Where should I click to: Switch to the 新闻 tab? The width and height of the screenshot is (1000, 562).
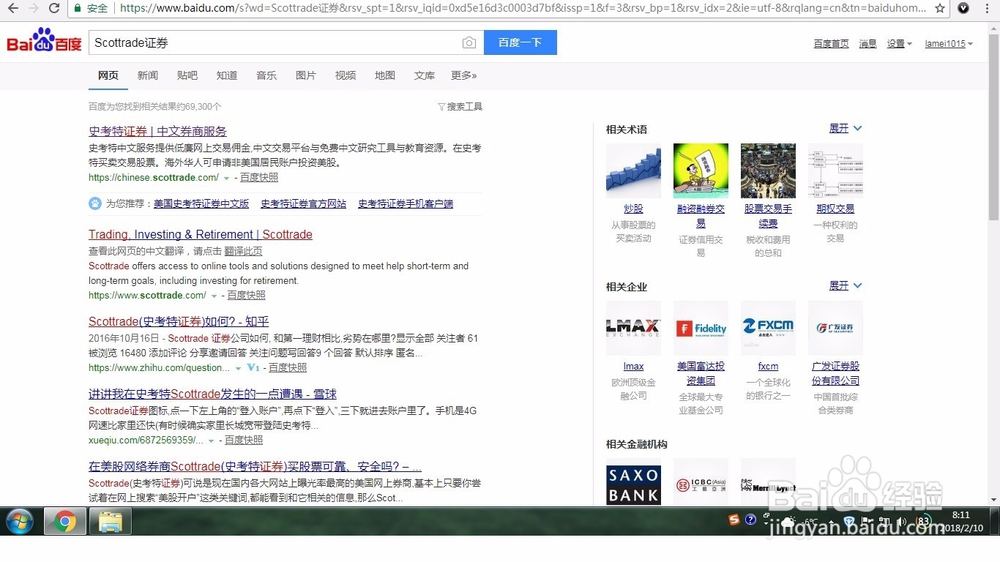147,75
